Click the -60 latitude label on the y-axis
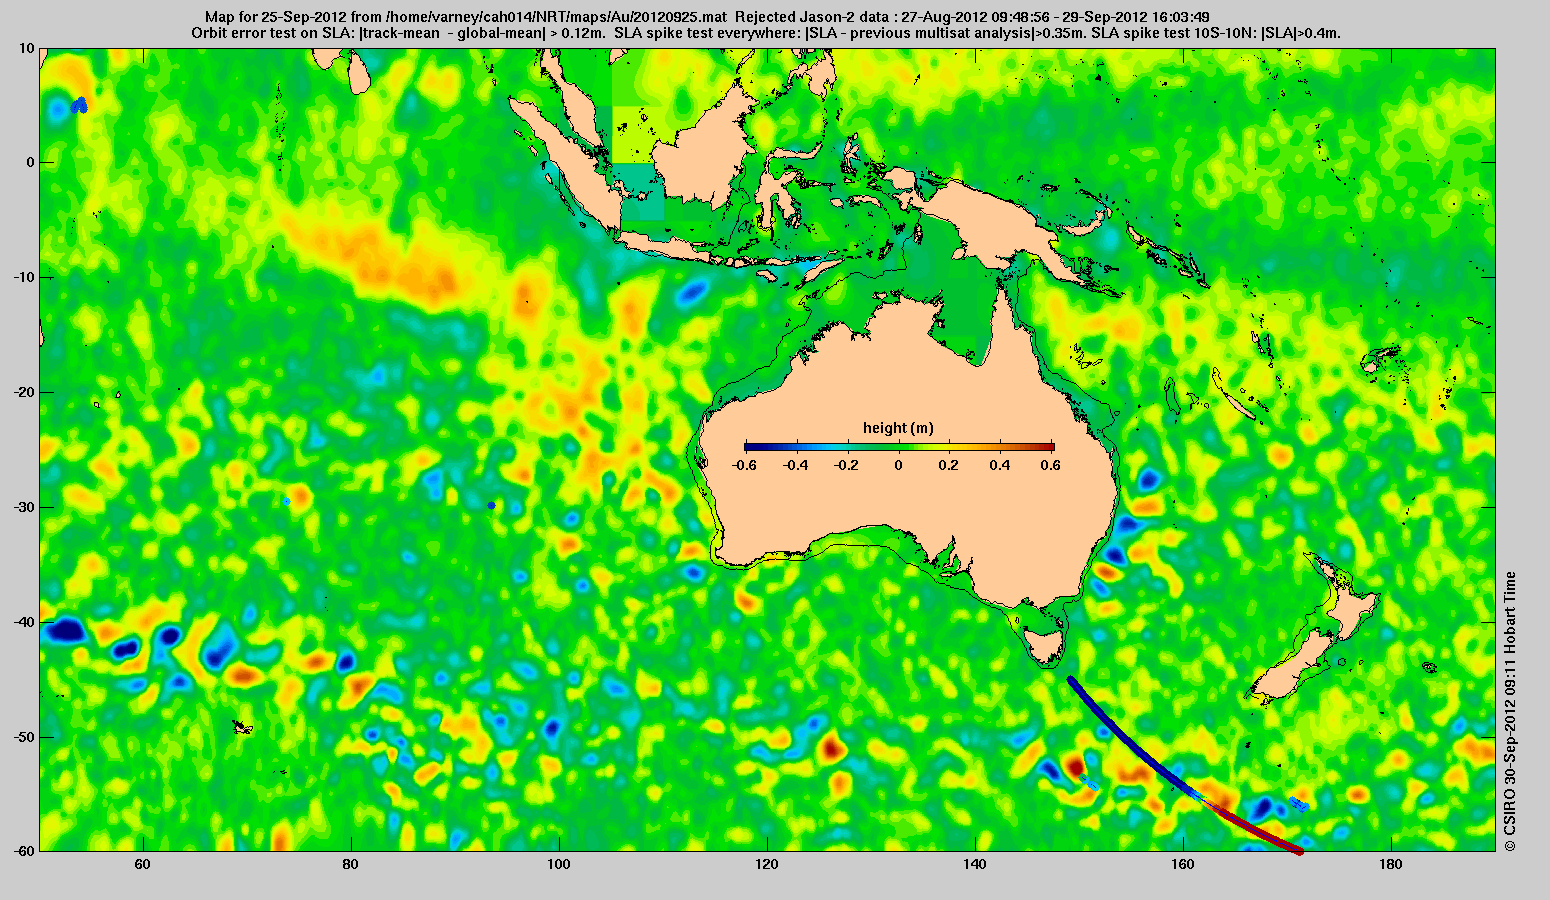This screenshot has width=1550, height=900. coord(24,851)
